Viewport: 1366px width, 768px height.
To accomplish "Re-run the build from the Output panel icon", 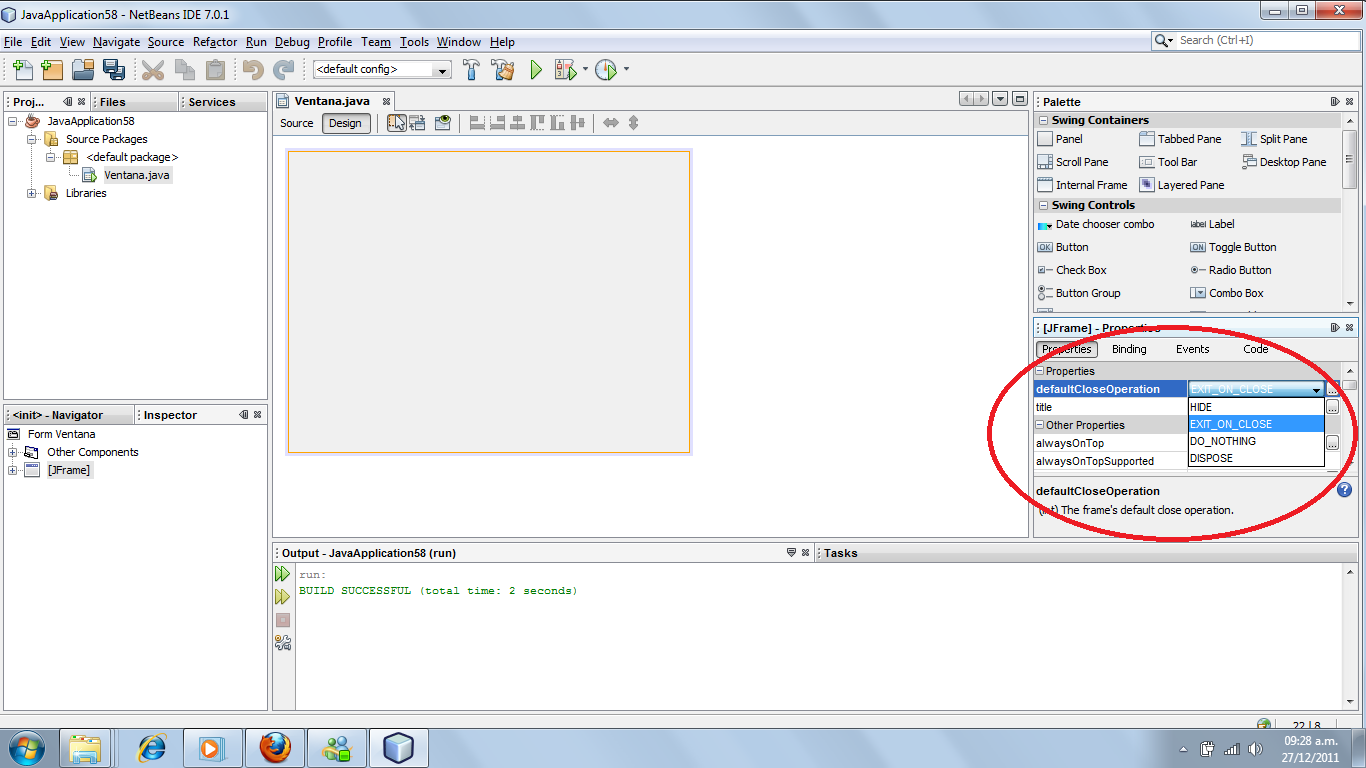I will click(283, 574).
